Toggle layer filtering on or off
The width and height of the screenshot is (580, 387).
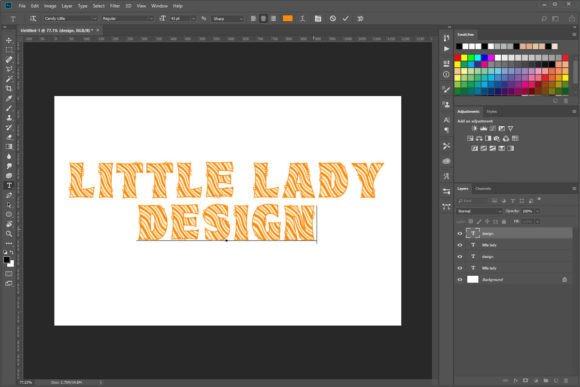[539, 199]
